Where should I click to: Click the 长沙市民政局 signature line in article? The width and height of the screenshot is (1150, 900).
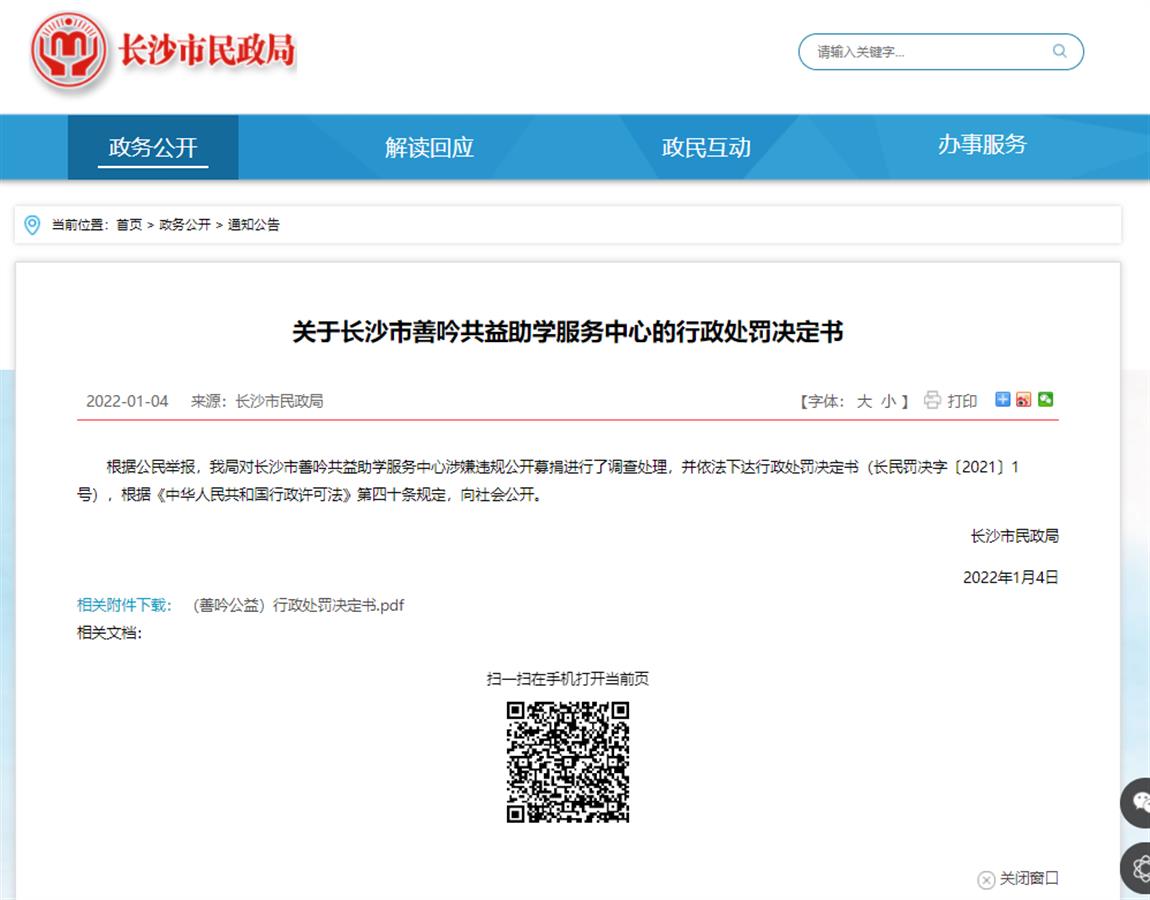[1014, 536]
